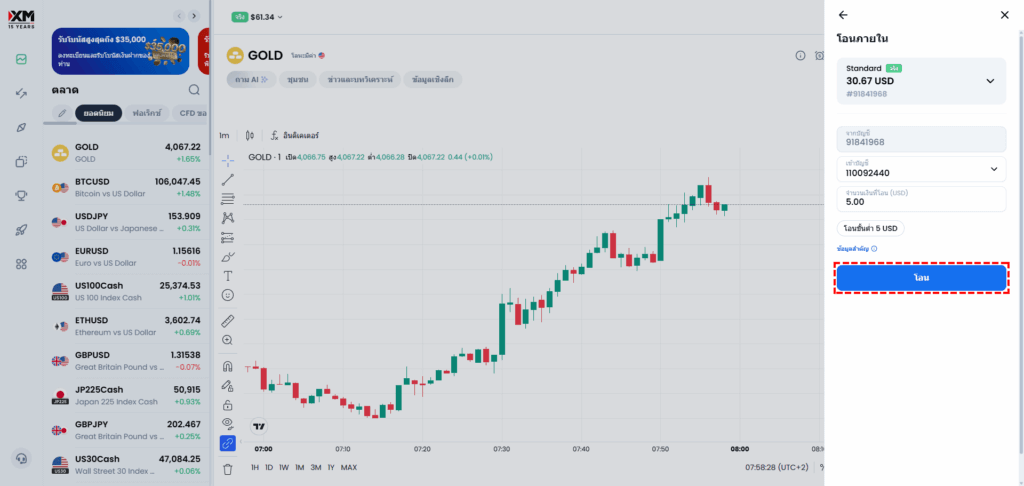Screen dimensions: 1024x486
Task: Toggle the lock all drawings tool
Action: (x=228, y=404)
